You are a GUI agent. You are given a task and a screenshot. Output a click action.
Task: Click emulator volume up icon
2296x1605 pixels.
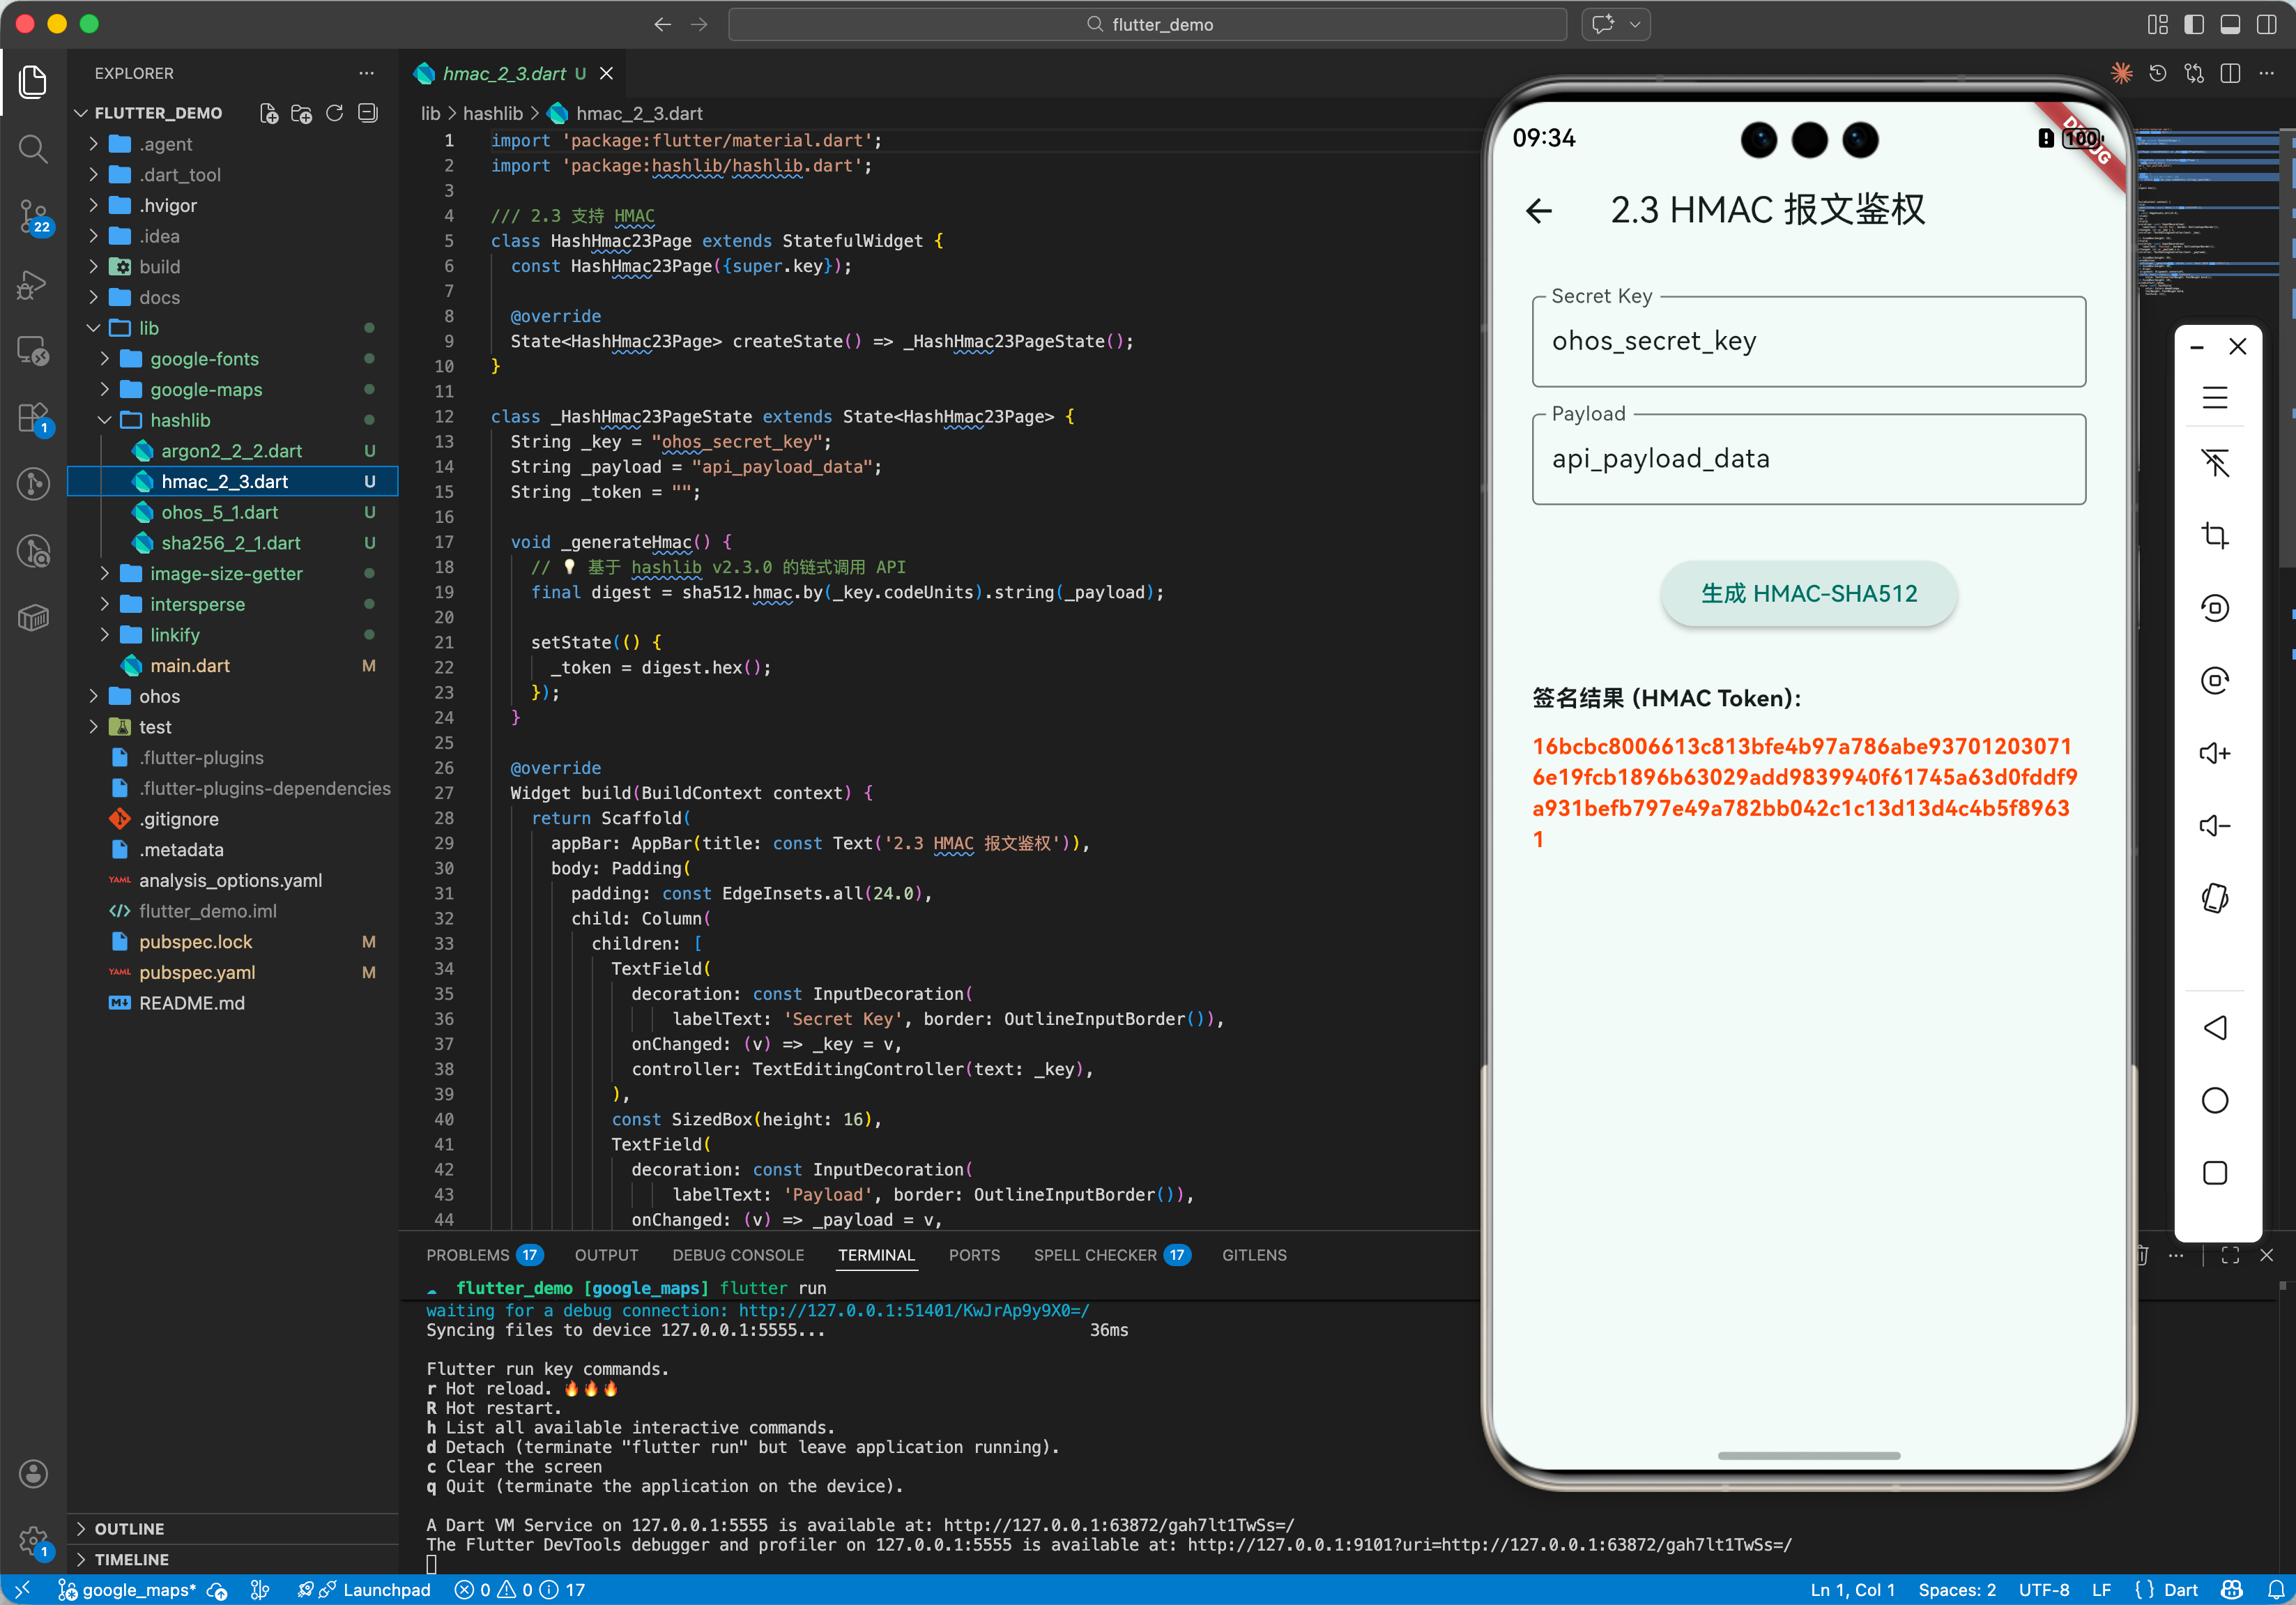(x=2214, y=753)
